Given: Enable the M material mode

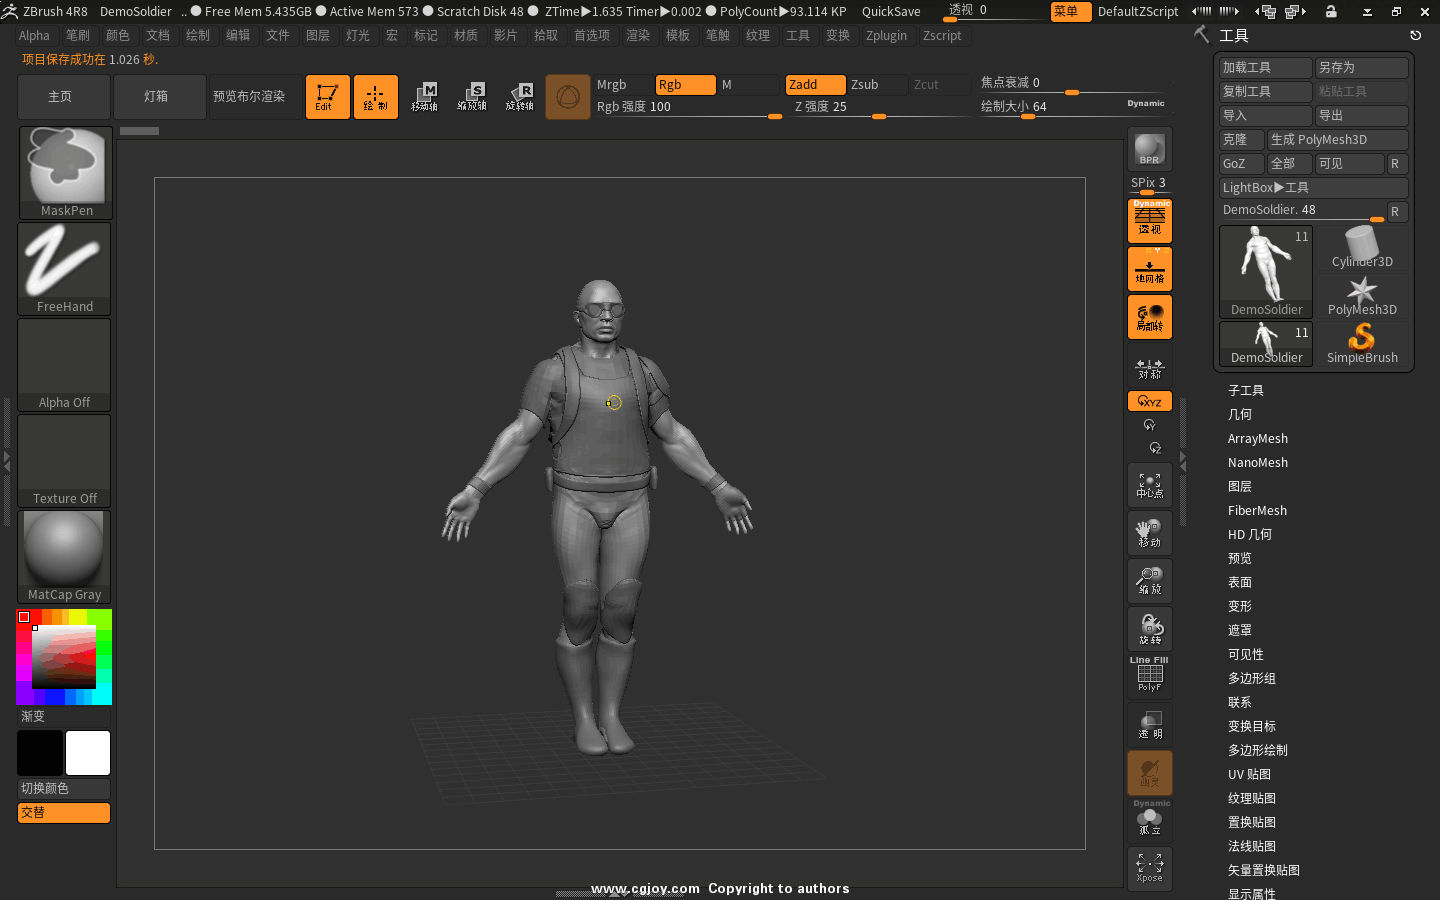Looking at the screenshot, I should pyautogui.click(x=748, y=84).
